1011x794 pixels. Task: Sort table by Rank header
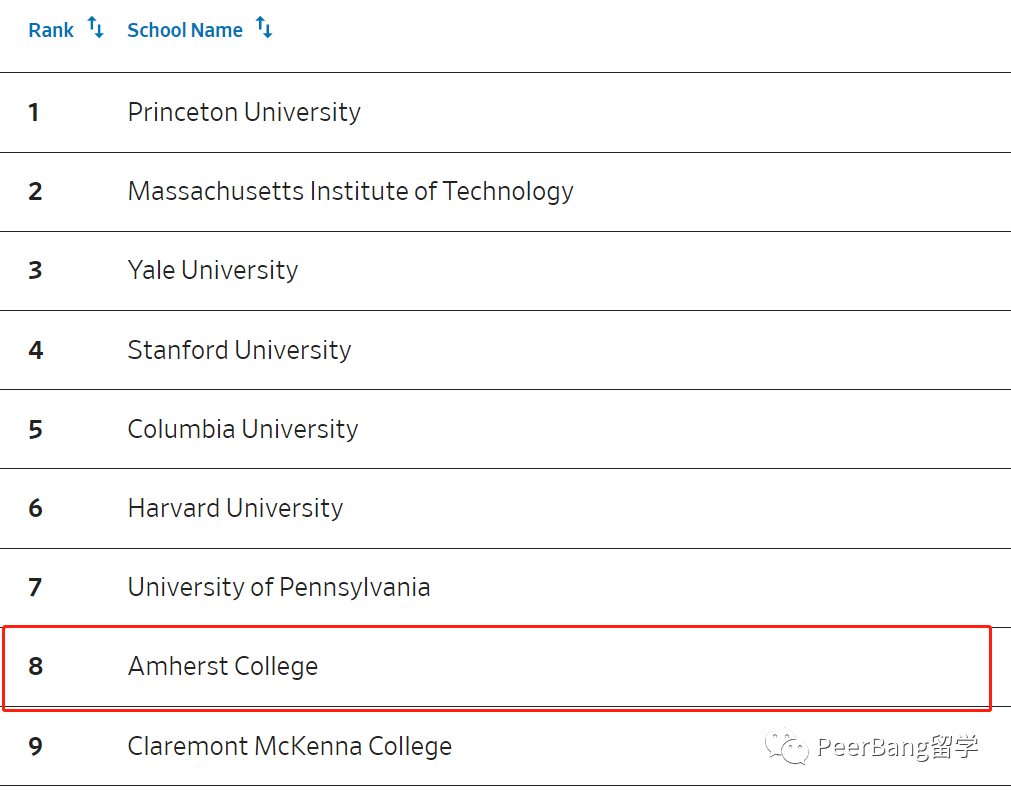pyautogui.click(x=51, y=30)
